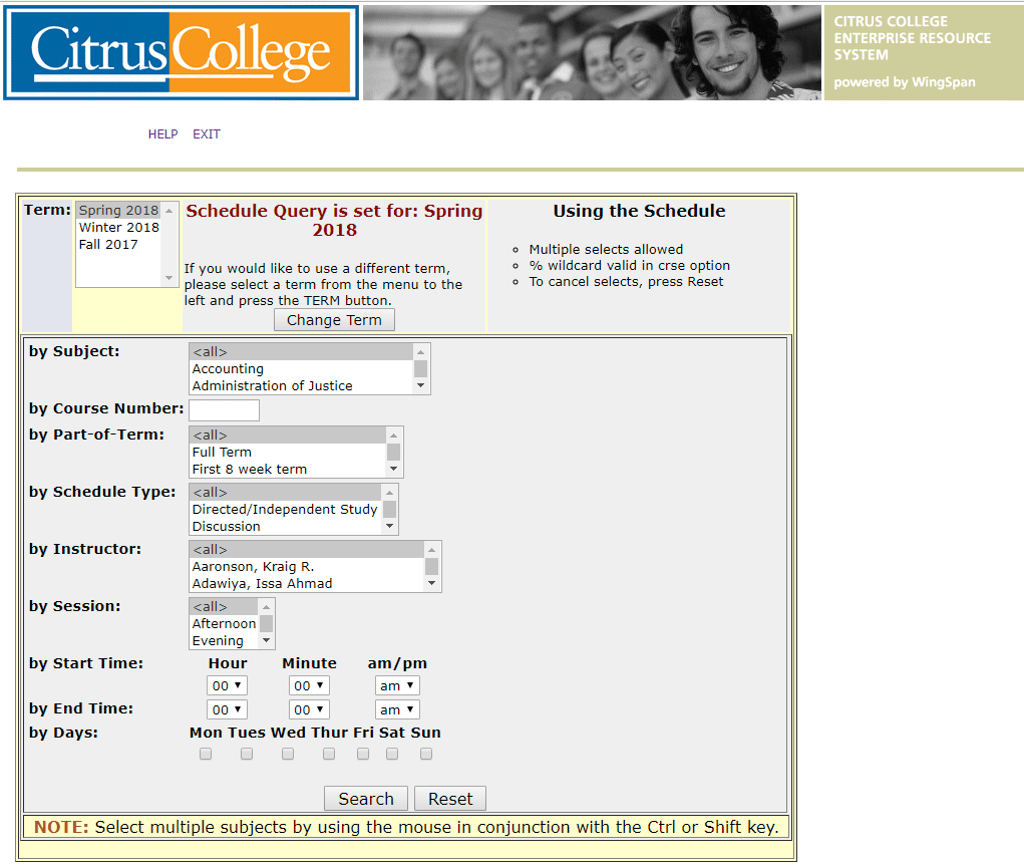This screenshot has width=1024, height=865.
Task: Enable the Fri day checkbox
Action: [x=362, y=753]
